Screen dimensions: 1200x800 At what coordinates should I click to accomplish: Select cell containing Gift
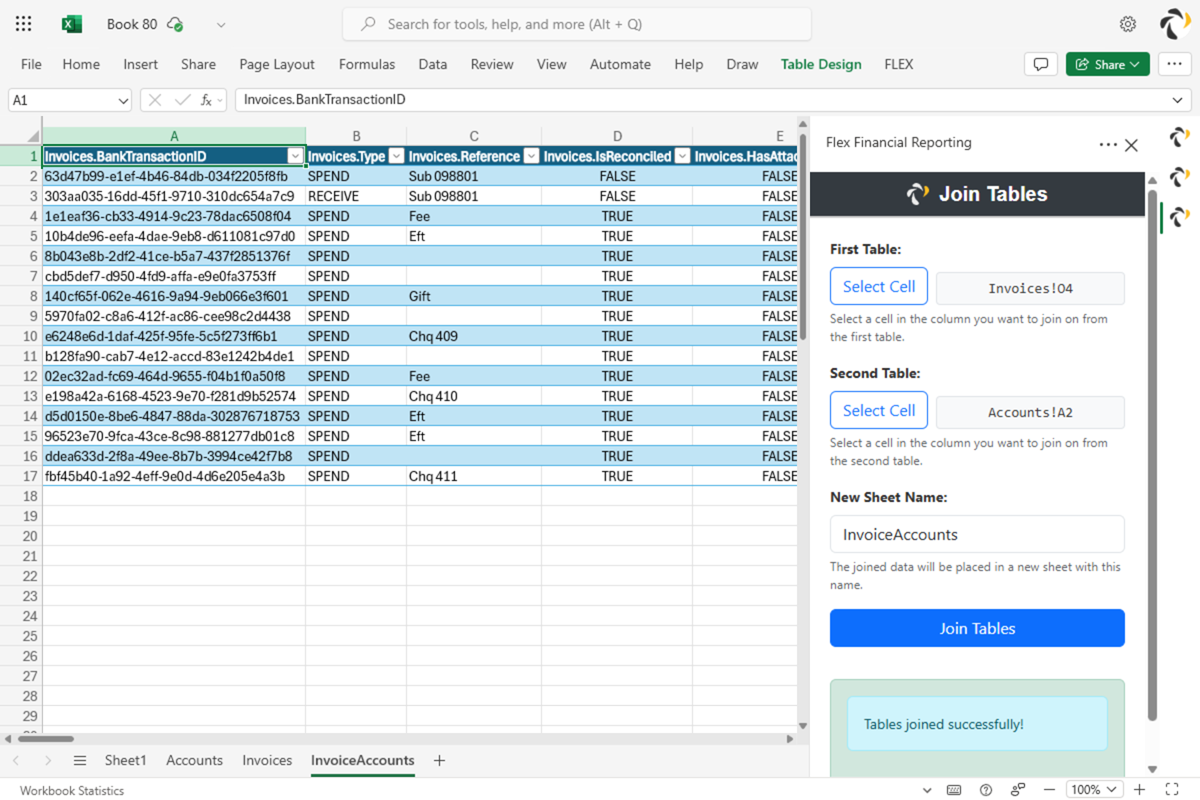click(474, 296)
